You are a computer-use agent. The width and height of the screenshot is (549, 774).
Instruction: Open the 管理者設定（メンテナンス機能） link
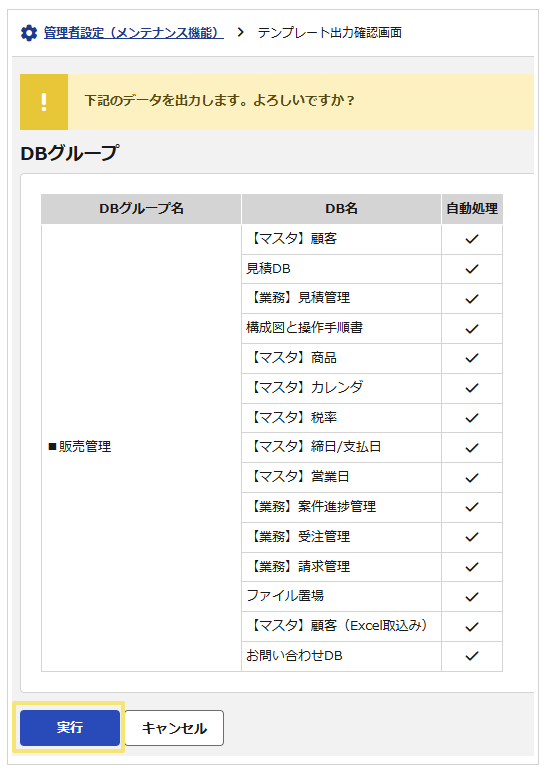click(133, 33)
